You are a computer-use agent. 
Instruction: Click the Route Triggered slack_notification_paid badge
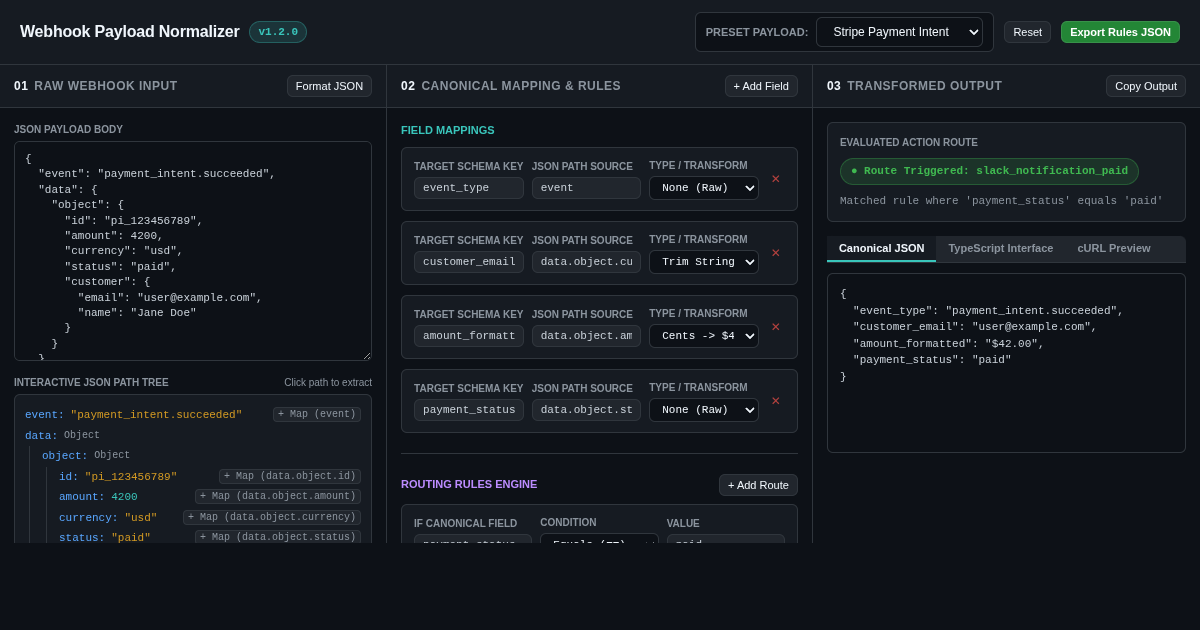[989, 171]
